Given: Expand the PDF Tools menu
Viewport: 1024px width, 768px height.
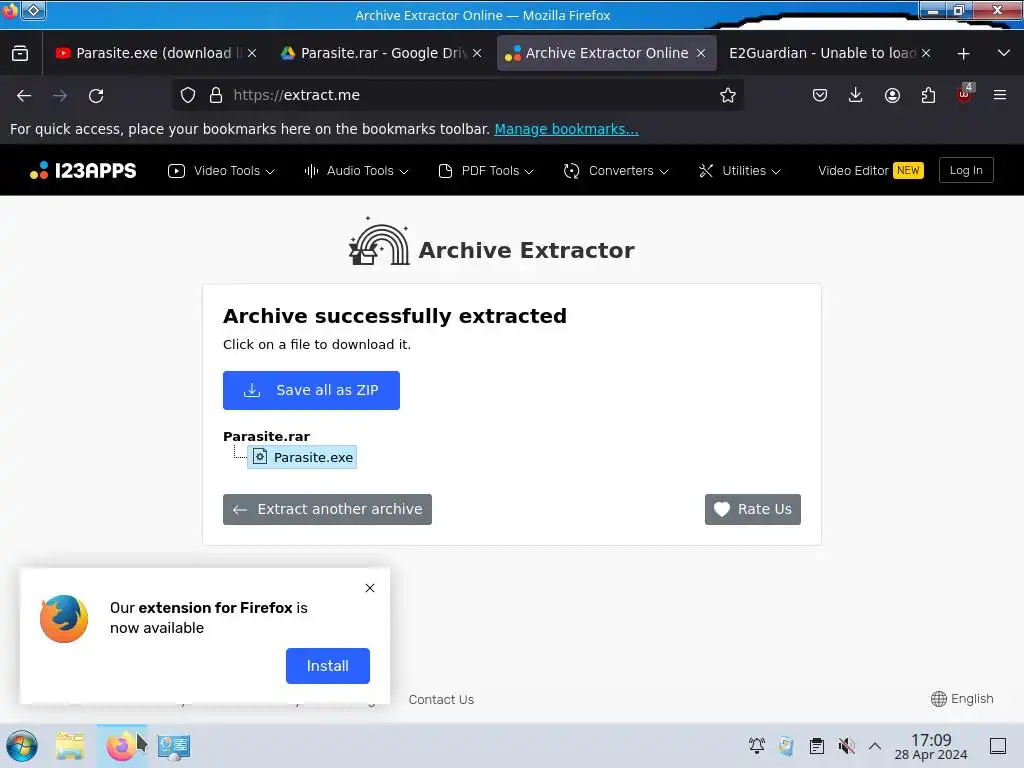Looking at the screenshot, I should tap(487, 170).
